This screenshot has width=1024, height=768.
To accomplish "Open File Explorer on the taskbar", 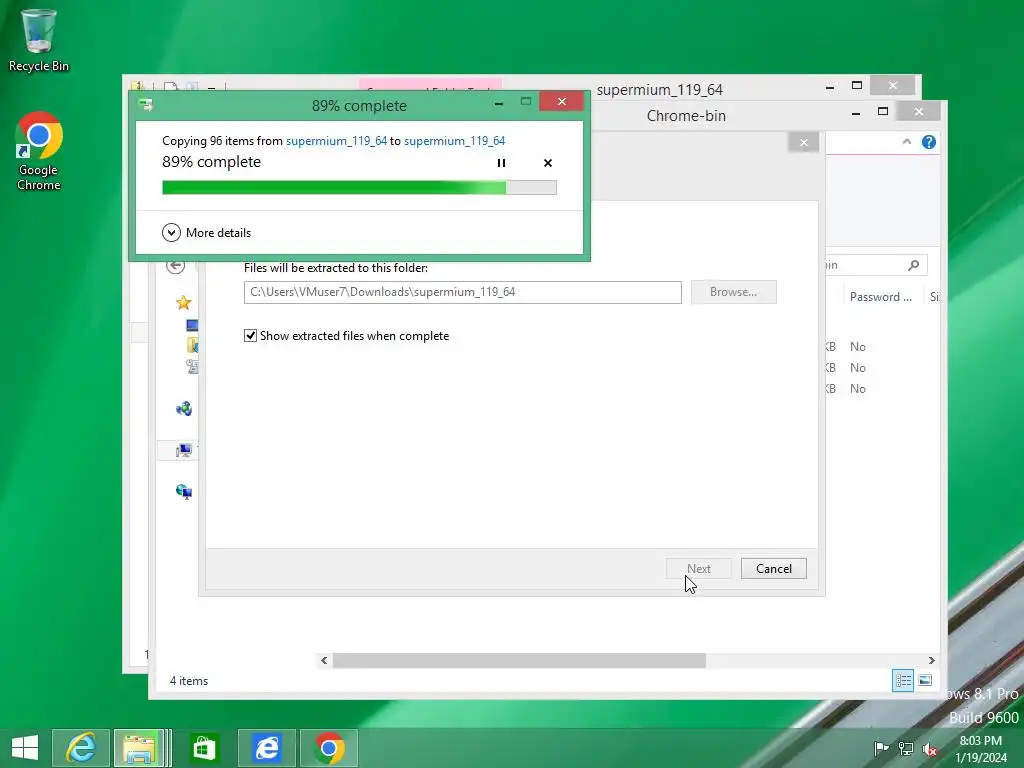I will pyautogui.click(x=139, y=748).
